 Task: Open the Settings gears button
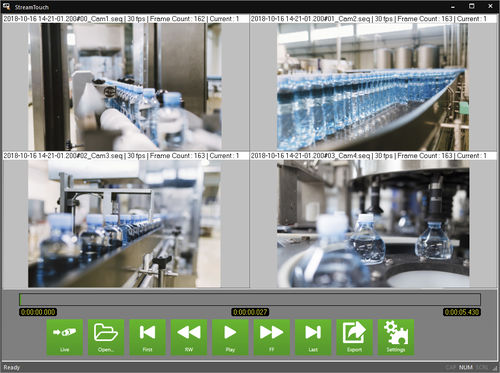tap(396, 337)
